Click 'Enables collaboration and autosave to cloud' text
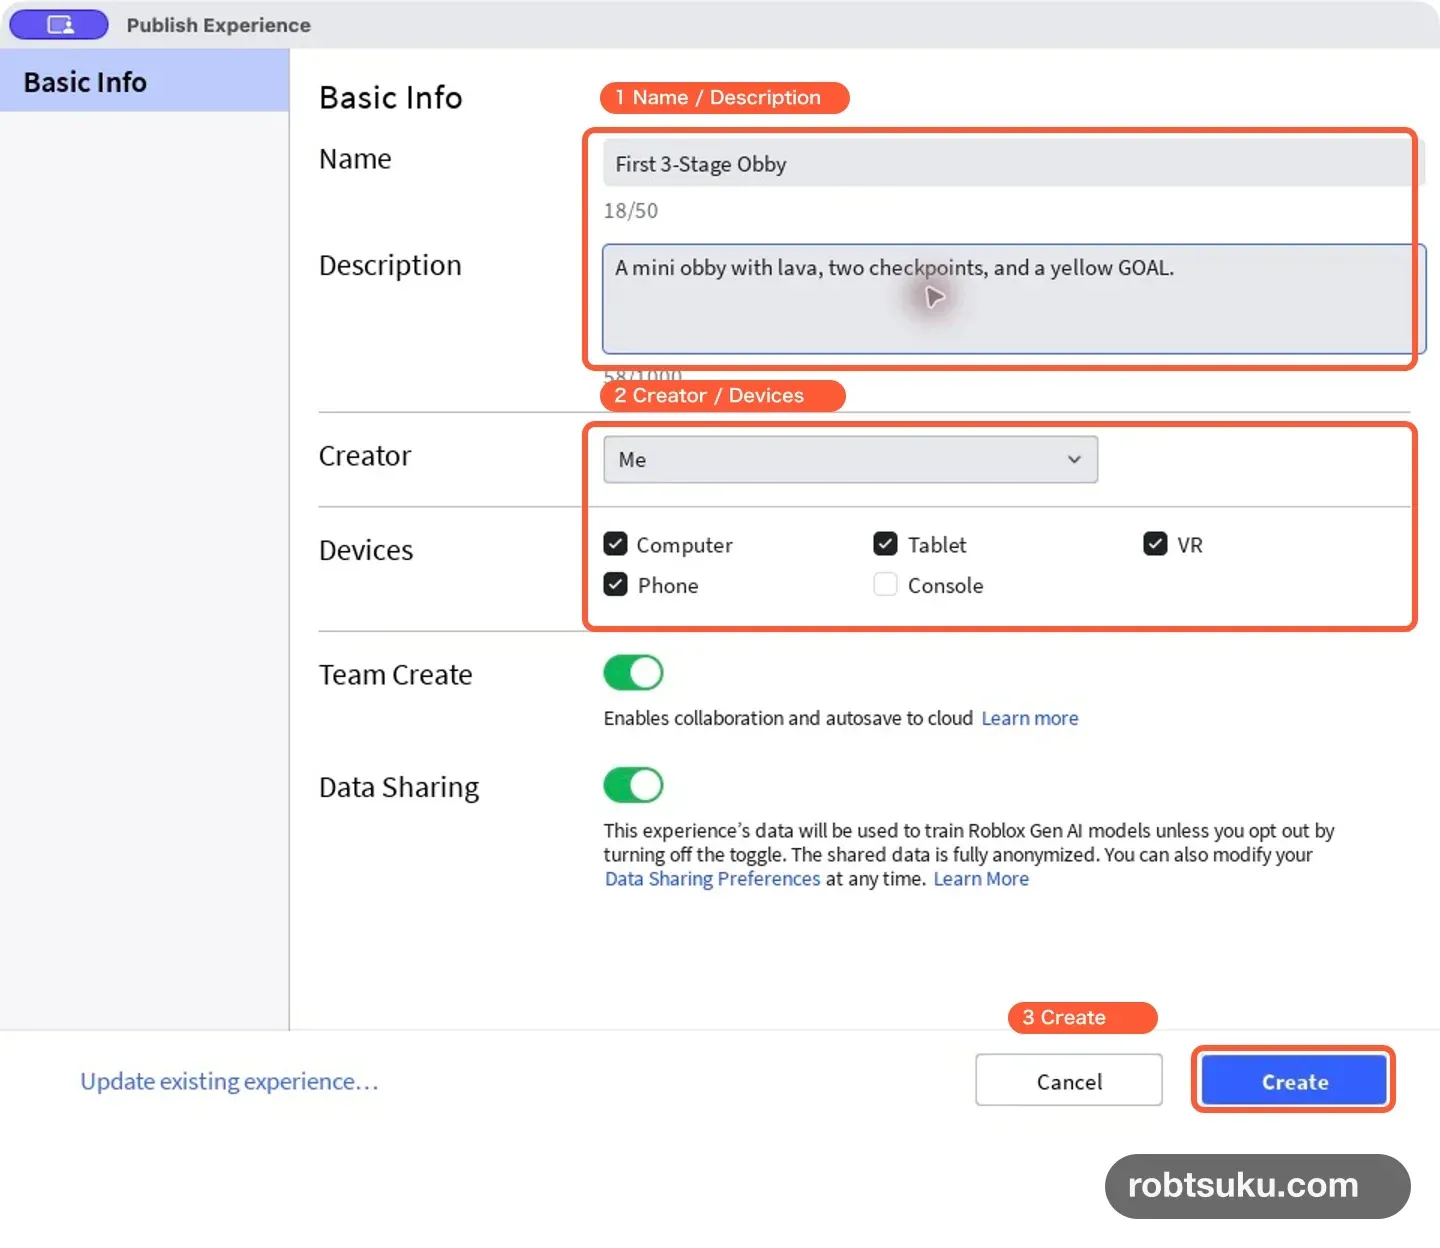The width and height of the screenshot is (1440, 1248). click(x=788, y=718)
